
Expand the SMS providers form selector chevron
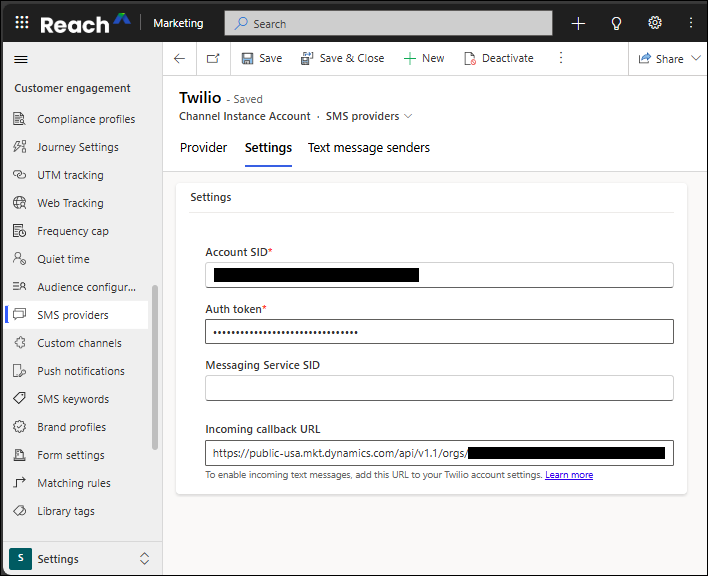click(408, 117)
